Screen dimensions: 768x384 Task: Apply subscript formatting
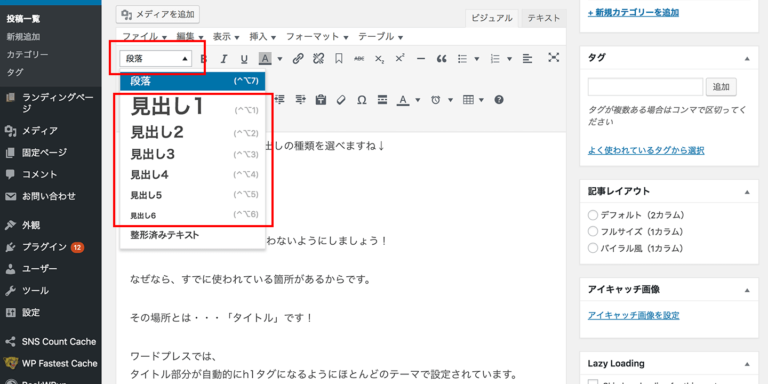point(380,59)
